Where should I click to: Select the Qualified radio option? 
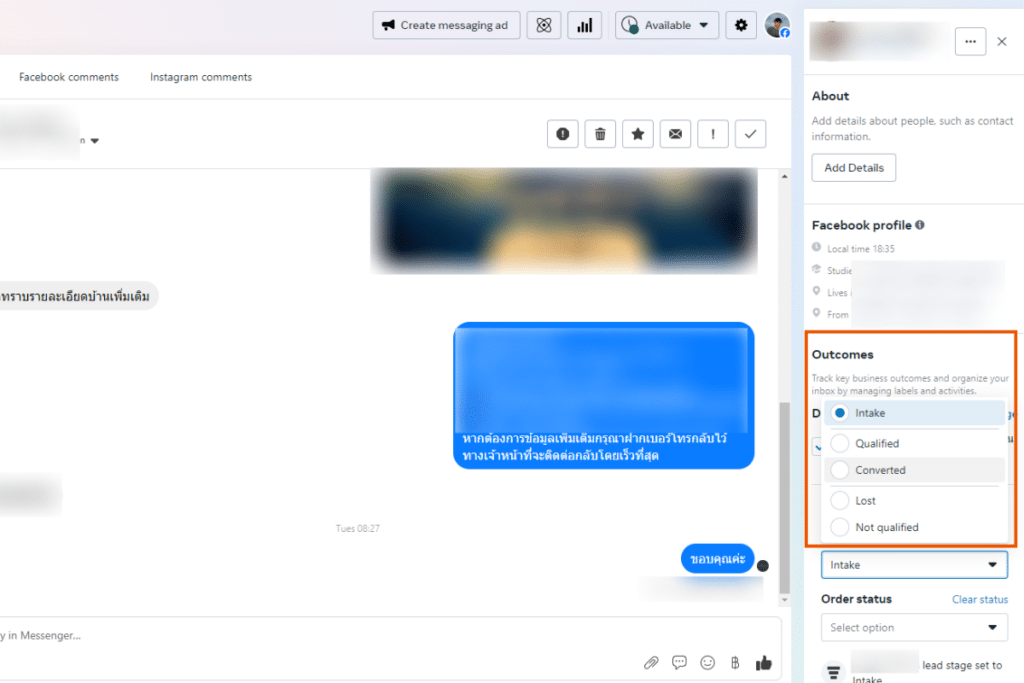pos(841,443)
